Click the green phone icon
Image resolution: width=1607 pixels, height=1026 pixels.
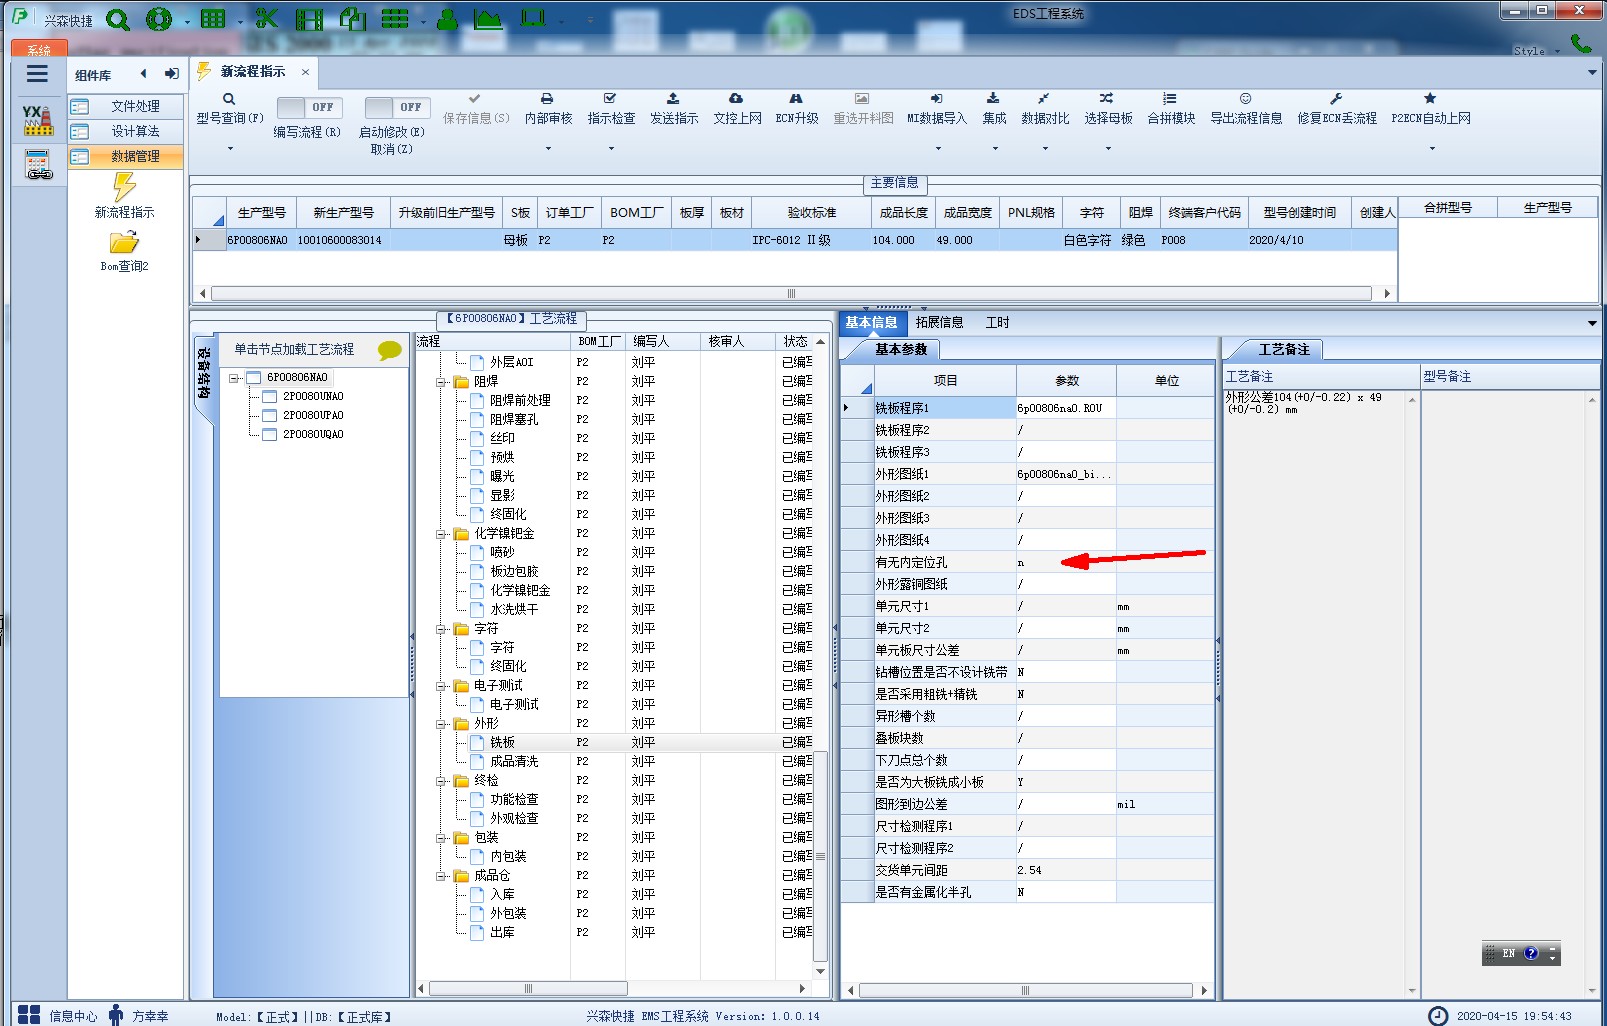(1581, 43)
